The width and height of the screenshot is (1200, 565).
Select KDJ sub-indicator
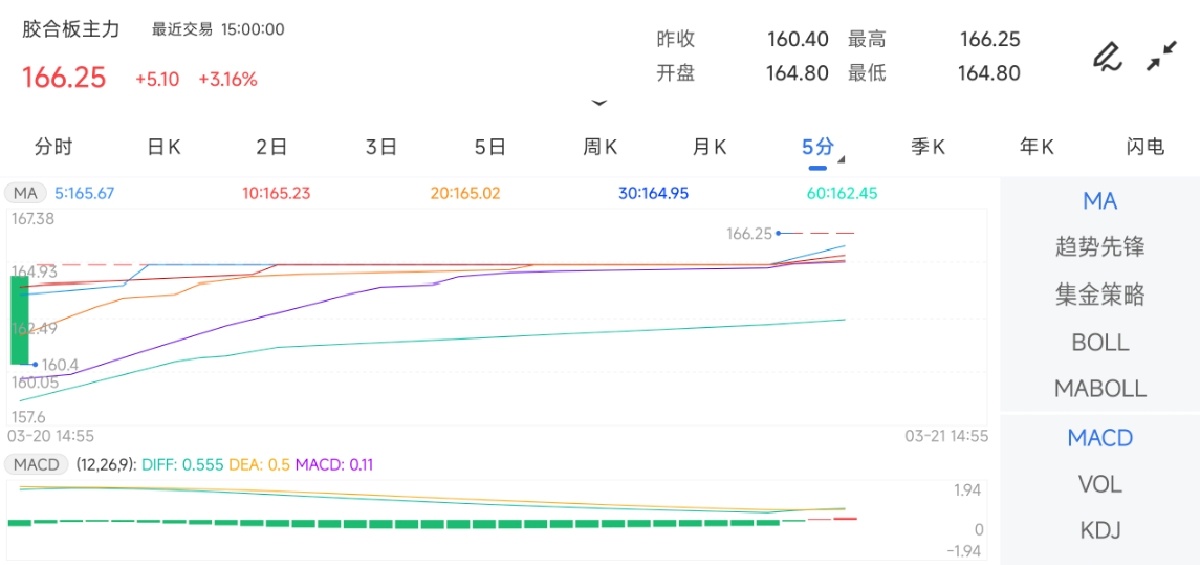click(x=1100, y=530)
